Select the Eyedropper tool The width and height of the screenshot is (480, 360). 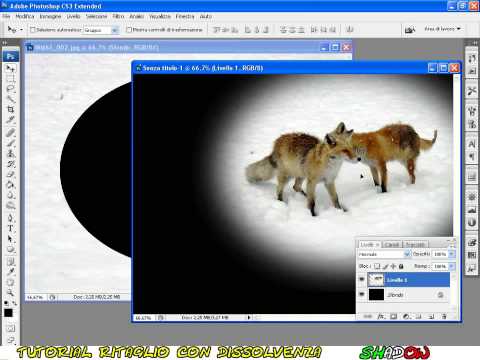point(11,272)
